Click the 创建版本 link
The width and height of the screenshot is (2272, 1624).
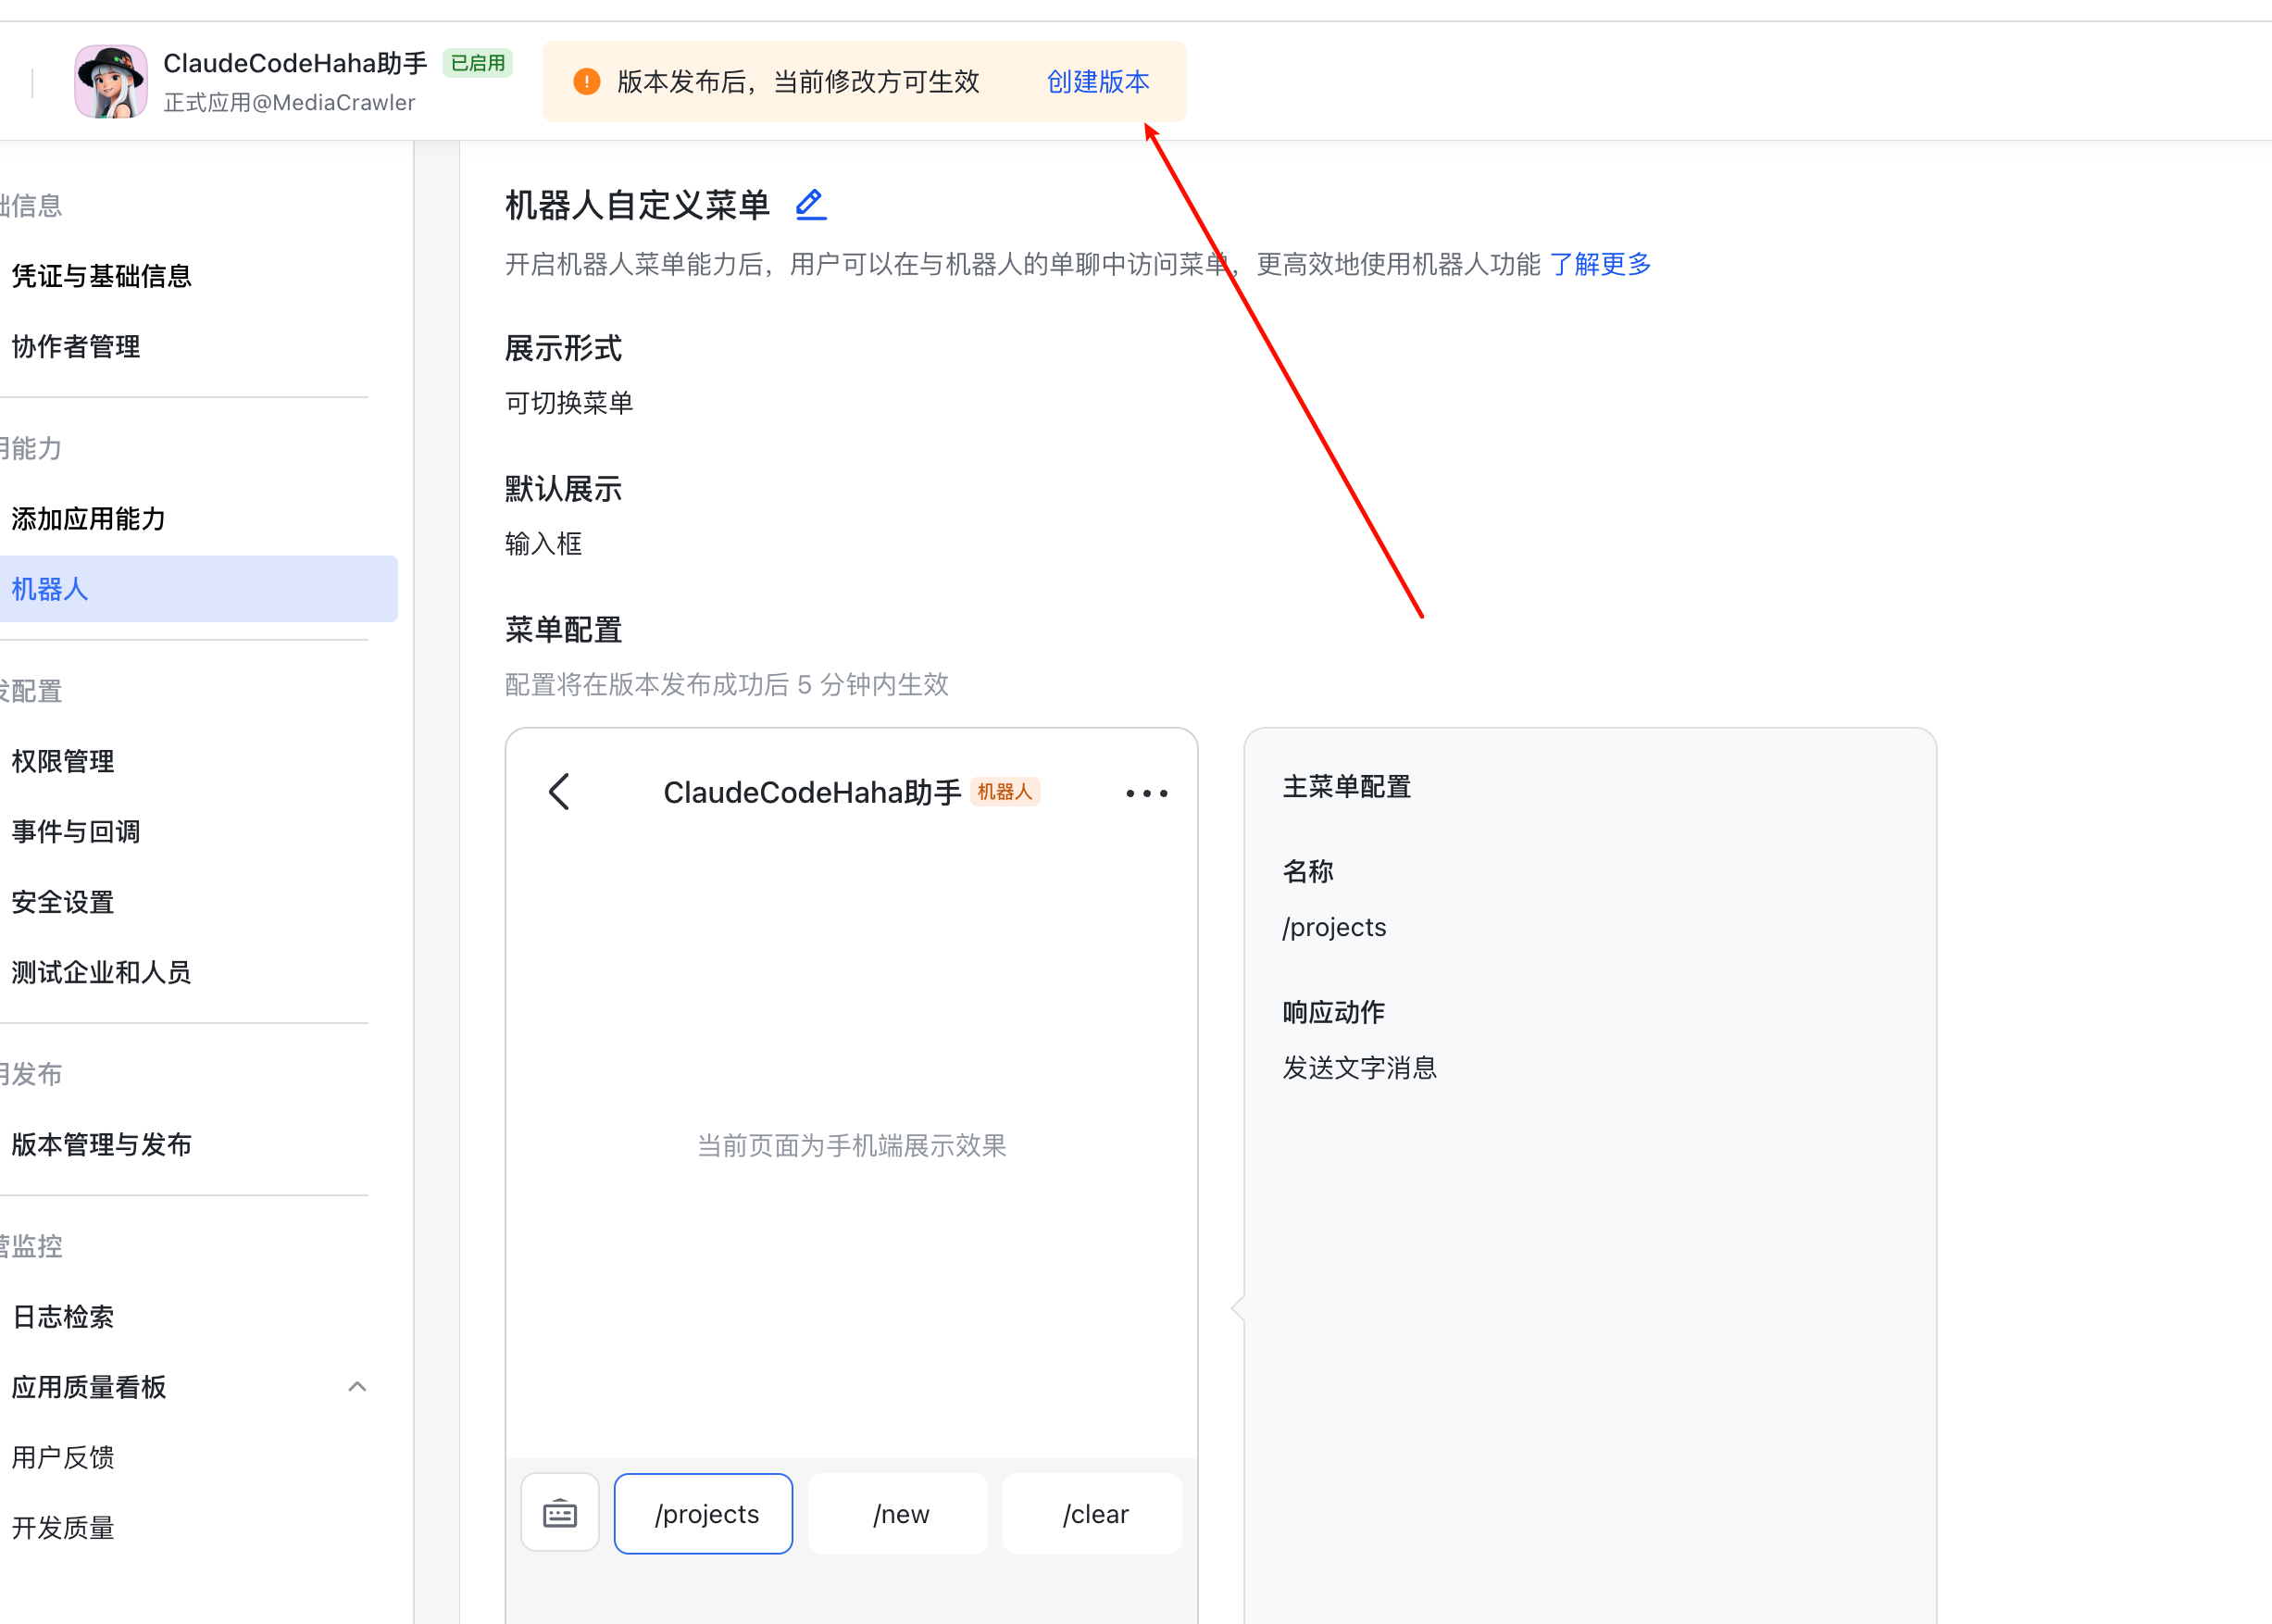coord(1097,82)
